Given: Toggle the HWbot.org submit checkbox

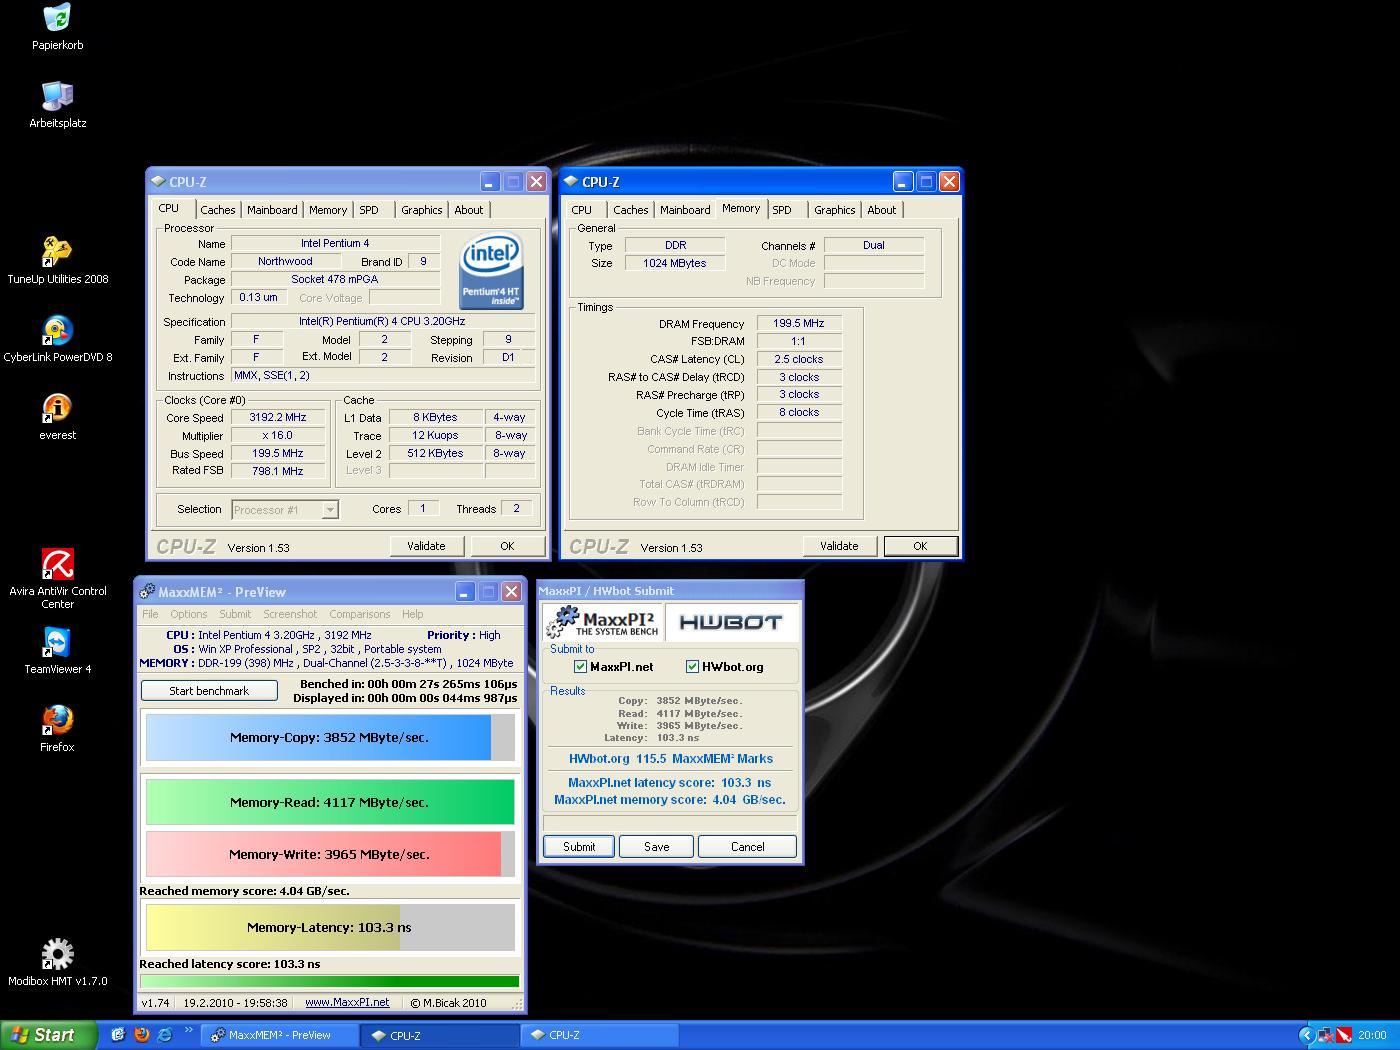Looking at the screenshot, I should tap(692, 667).
